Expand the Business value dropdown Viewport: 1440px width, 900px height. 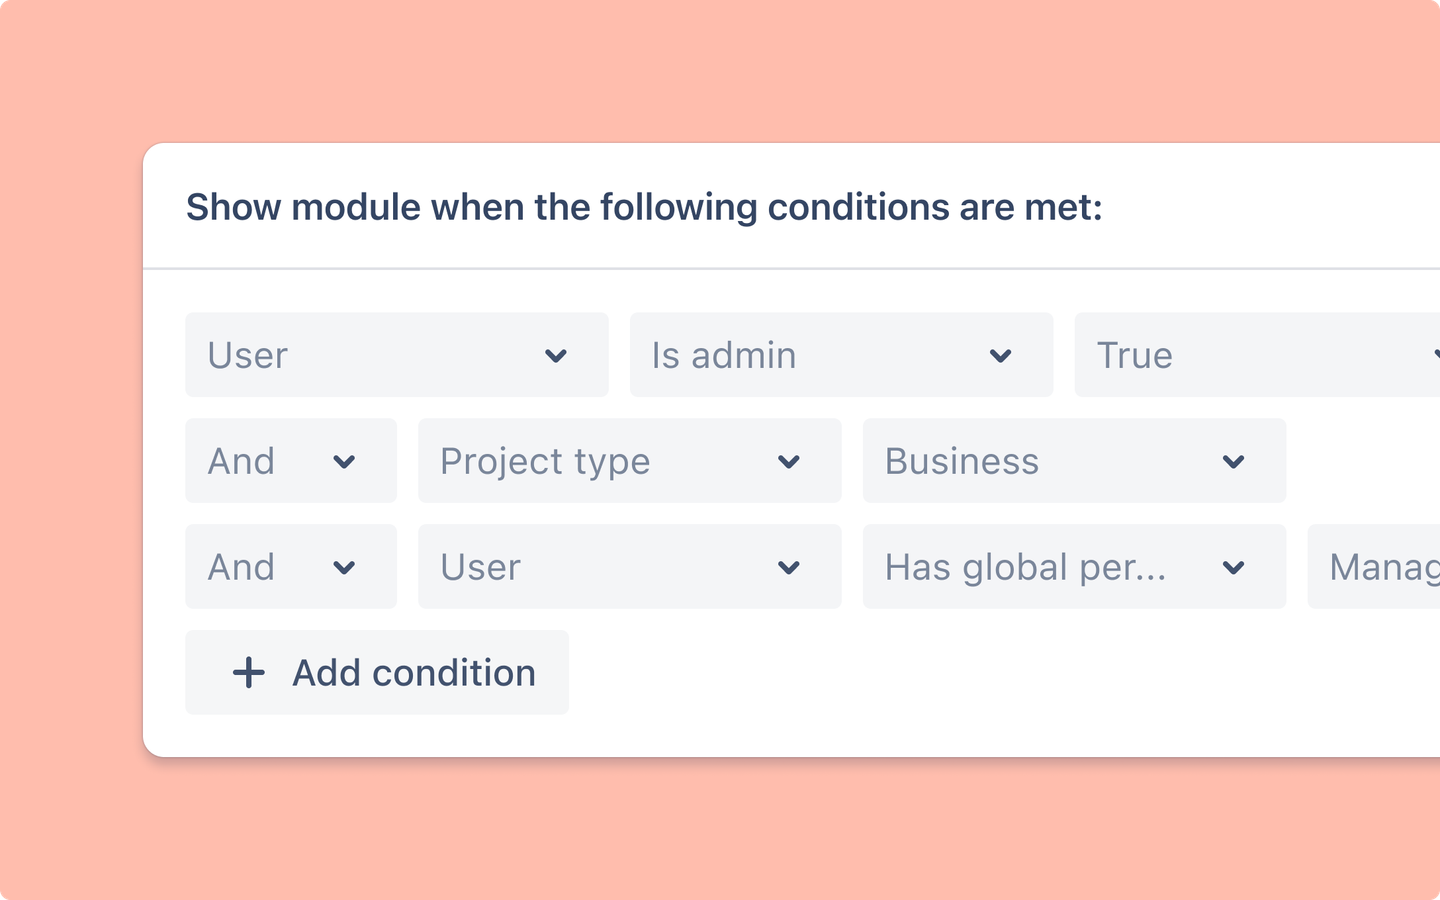1074,461
